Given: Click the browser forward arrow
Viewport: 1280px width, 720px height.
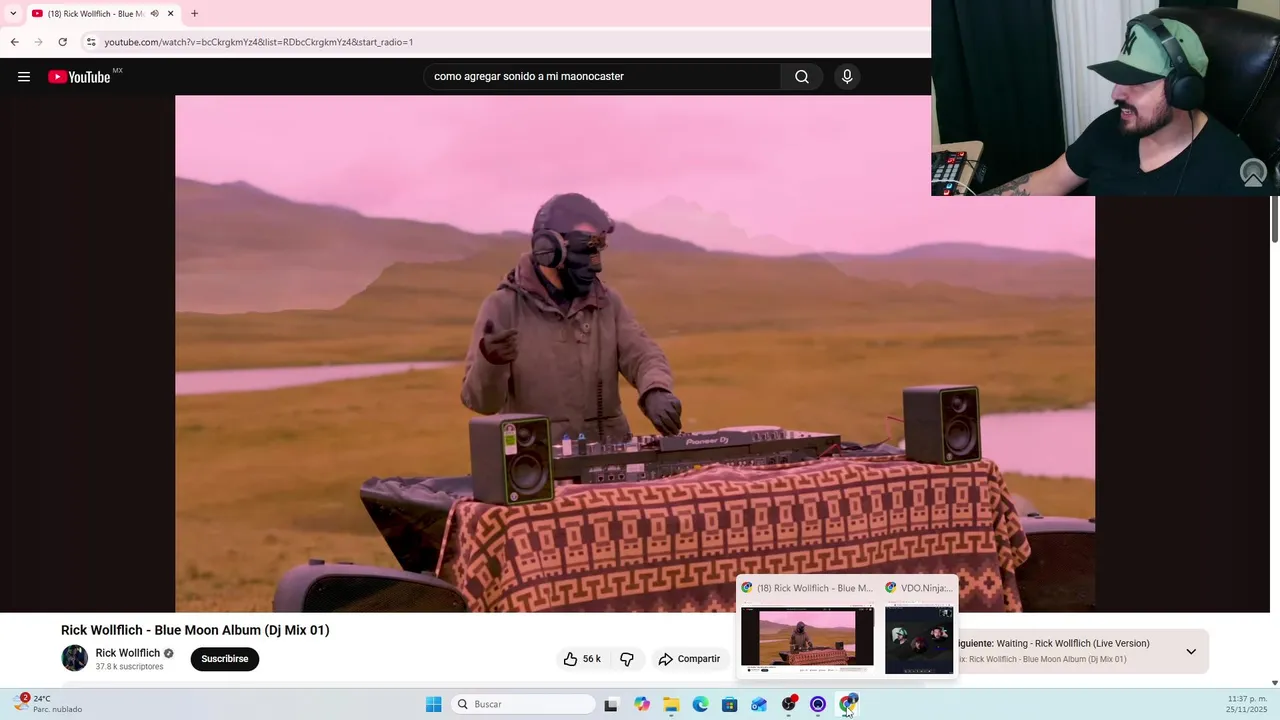Looking at the screenshot, I should (38, 42).
